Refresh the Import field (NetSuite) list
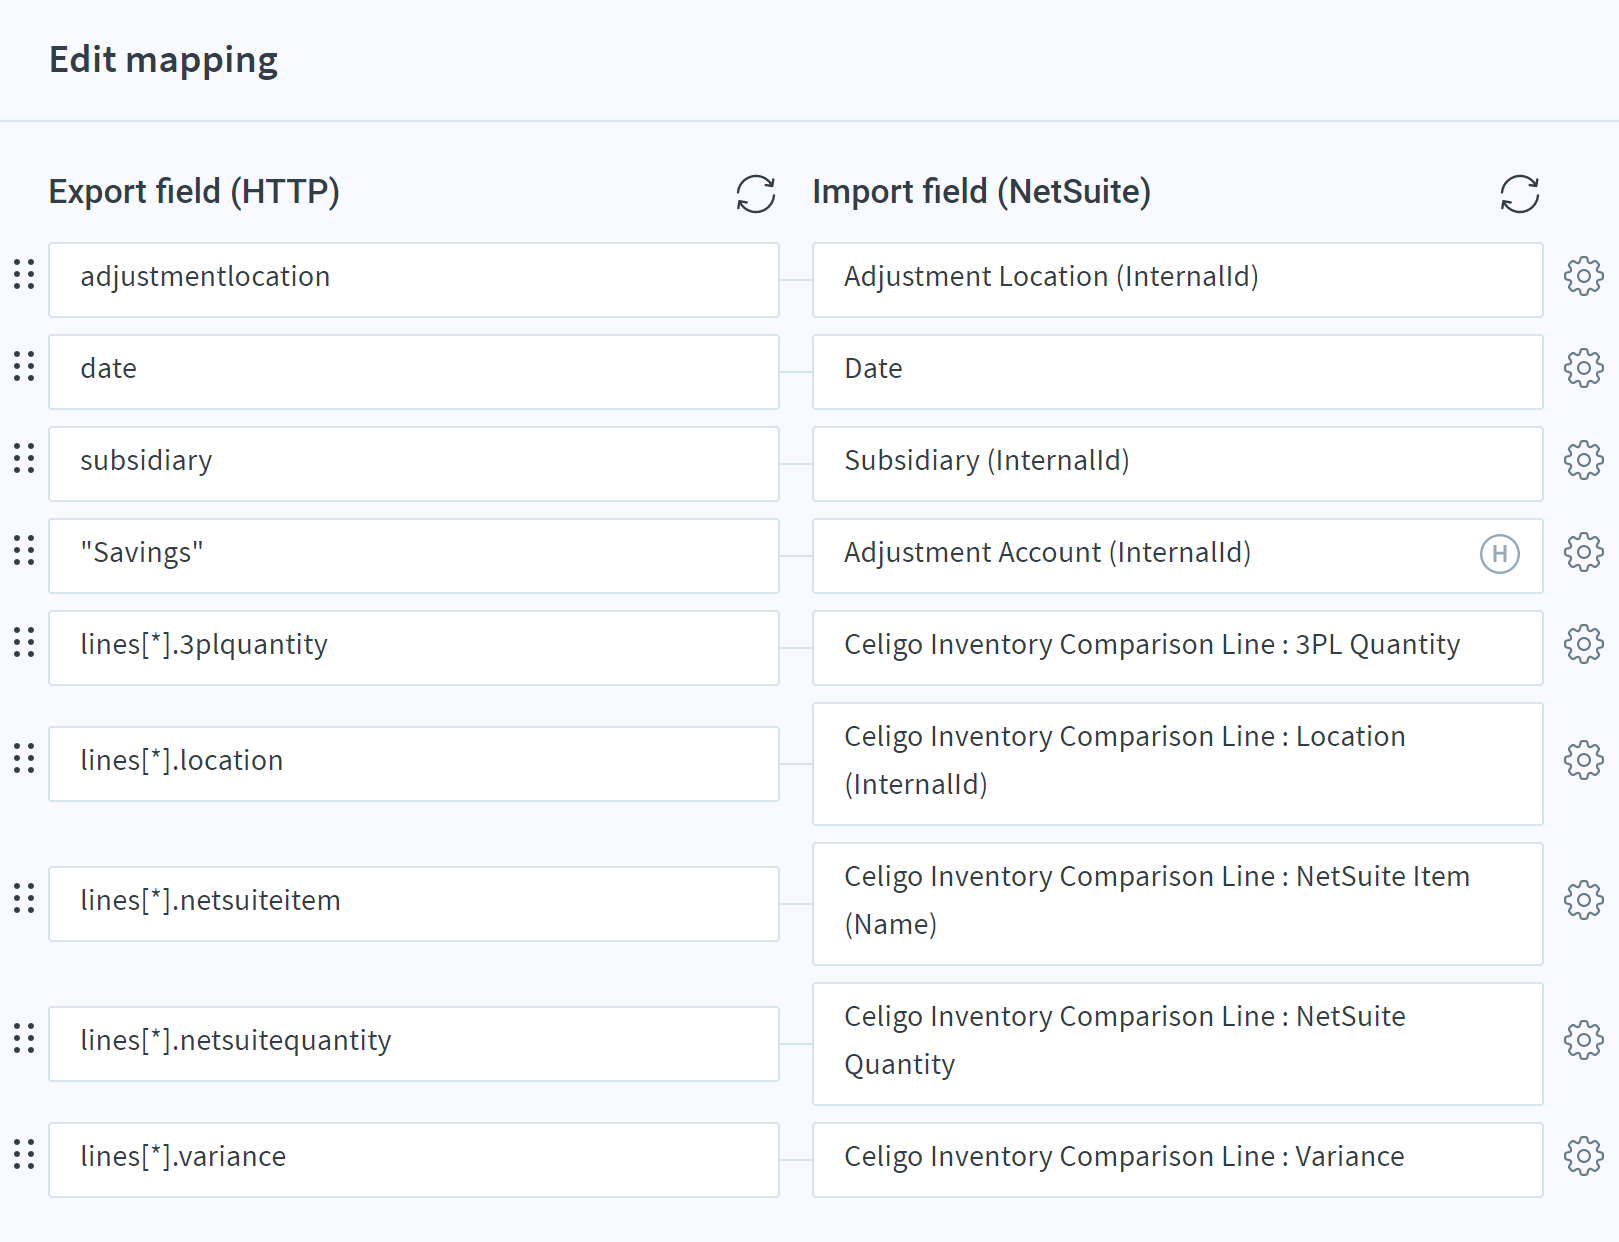The image size is (1619, 1242). click(x=1519, y=194)
